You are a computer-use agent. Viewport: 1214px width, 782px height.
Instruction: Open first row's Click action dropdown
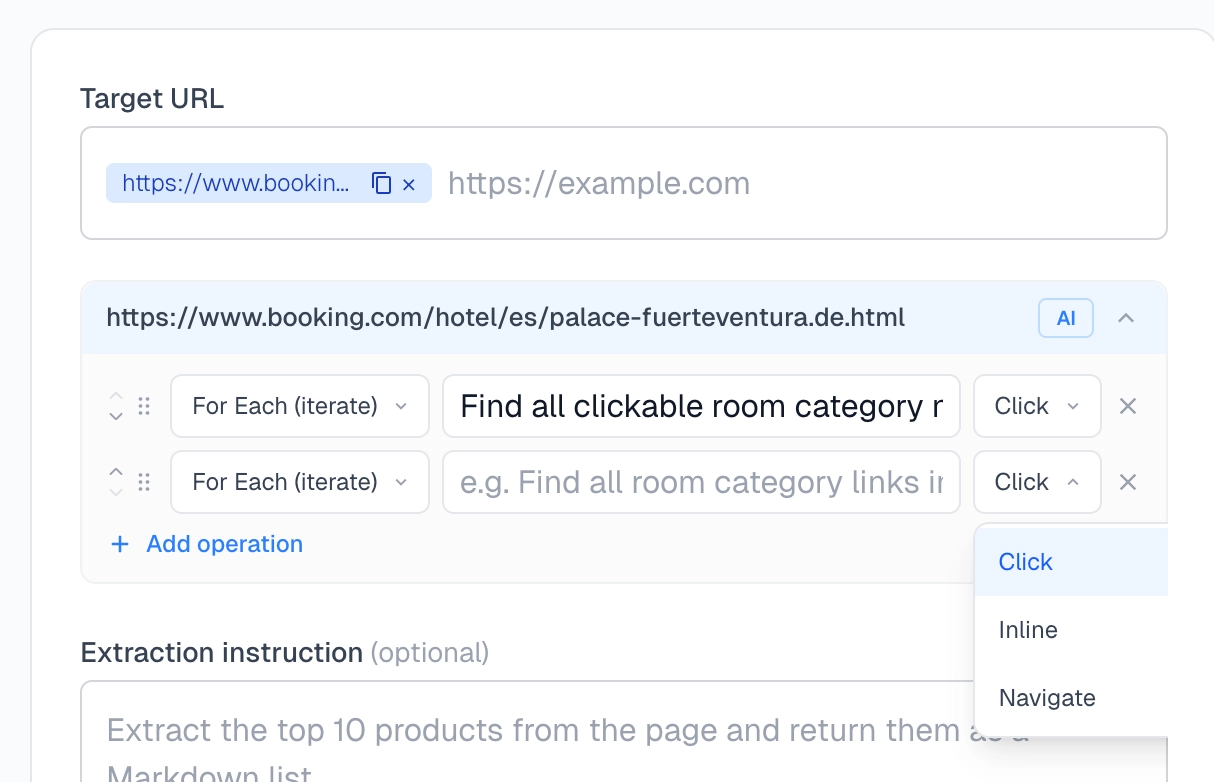pyautogui.click(x=1036, y=406)
